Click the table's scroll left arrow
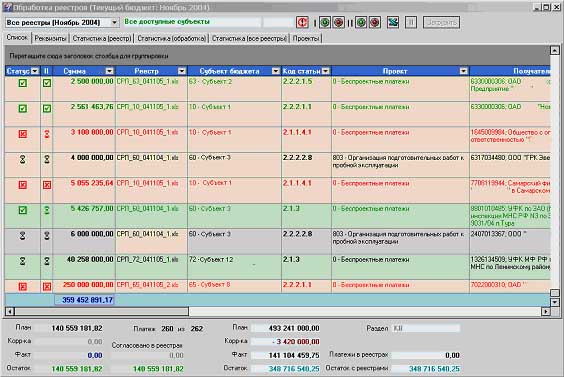This screenshot has height=377, width=564. (x=10, y=311)
